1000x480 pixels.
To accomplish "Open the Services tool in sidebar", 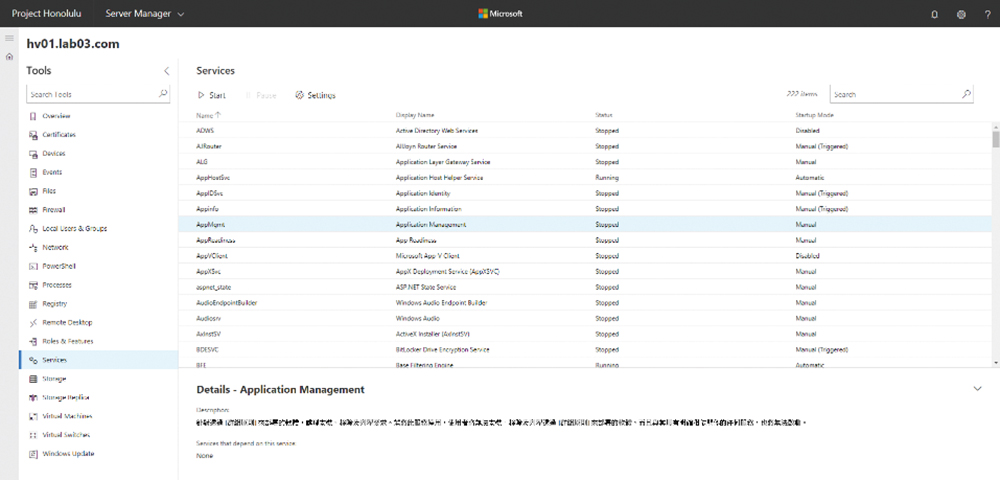I will coord(99,360).
